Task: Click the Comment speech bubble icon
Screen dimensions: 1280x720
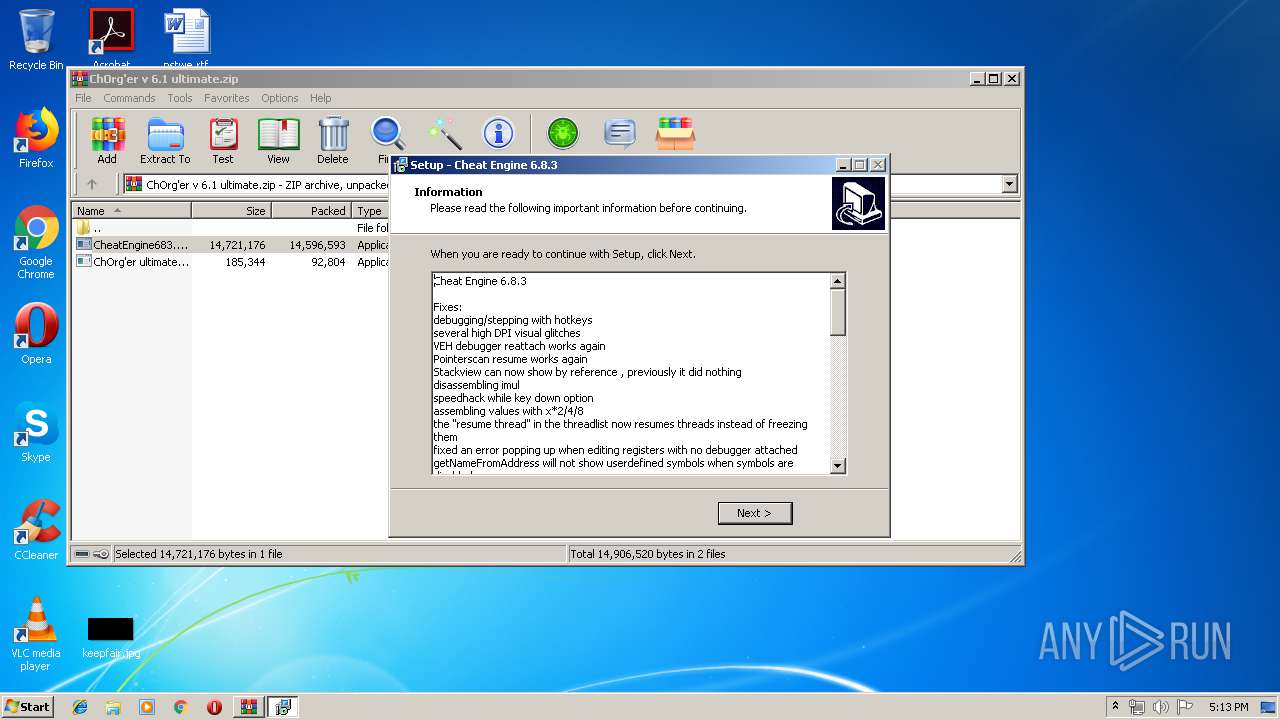Action: tap(620, 133)
